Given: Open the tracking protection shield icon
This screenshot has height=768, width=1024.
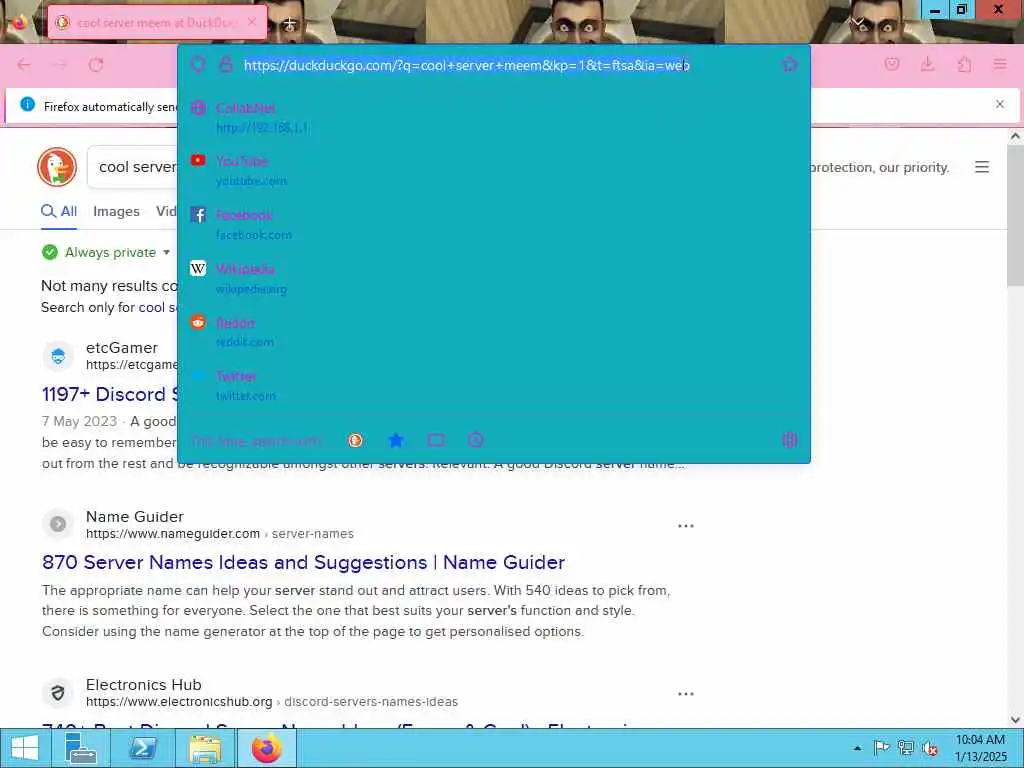Looking at the screenshot, I should pos(198,64).
